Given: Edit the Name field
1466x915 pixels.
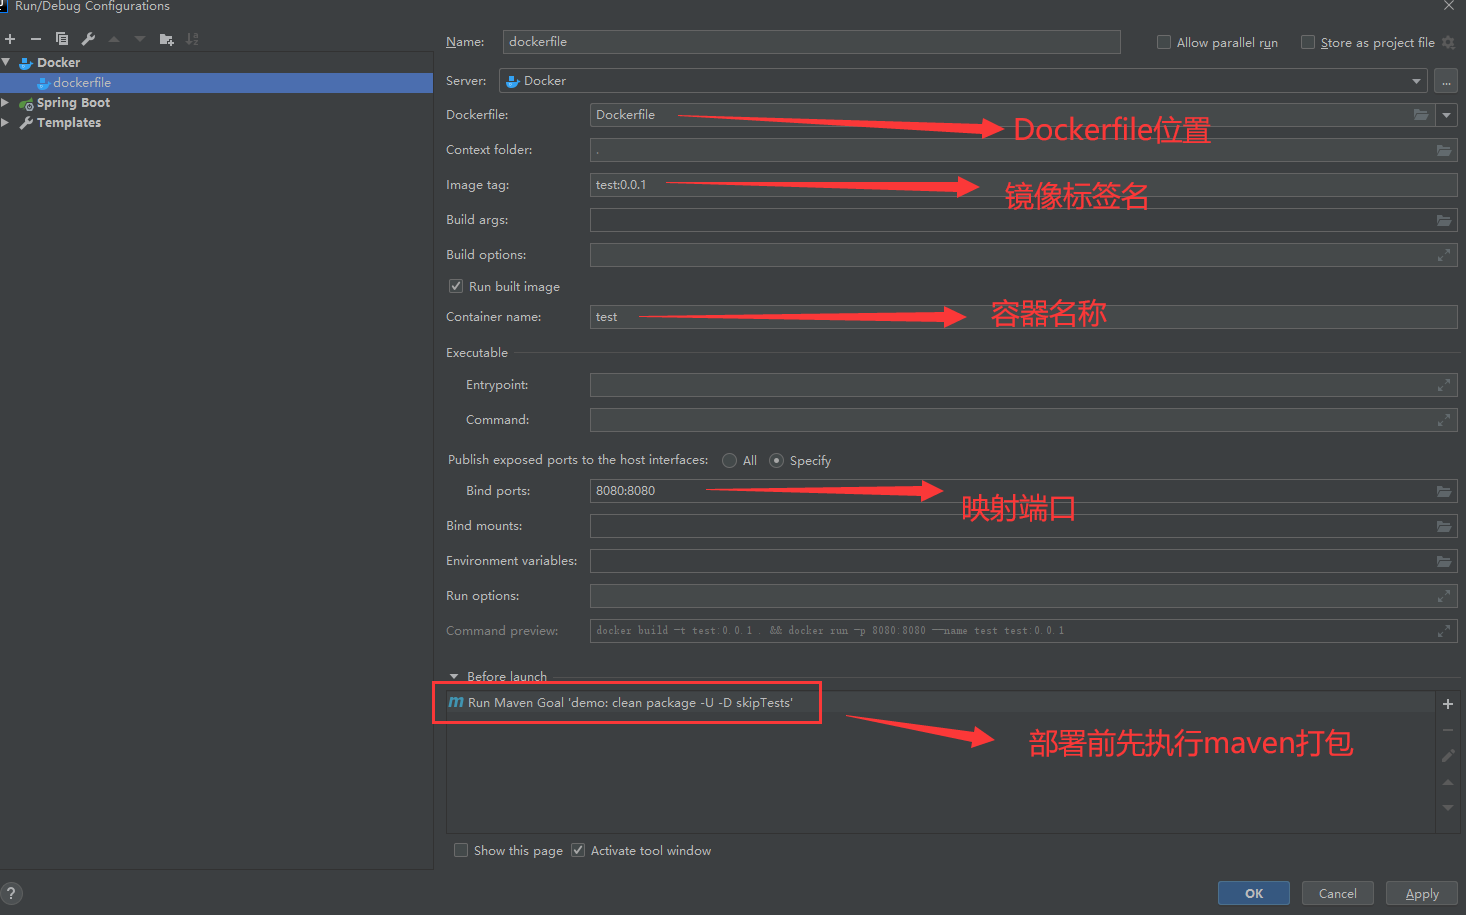Looking at the screenshot, I should (811, 42).
